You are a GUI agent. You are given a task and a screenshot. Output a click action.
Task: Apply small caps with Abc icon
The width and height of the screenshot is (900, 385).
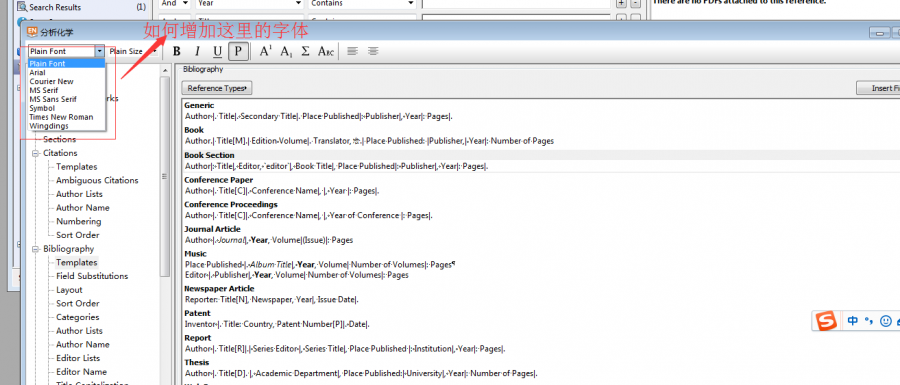coord(326,52)
